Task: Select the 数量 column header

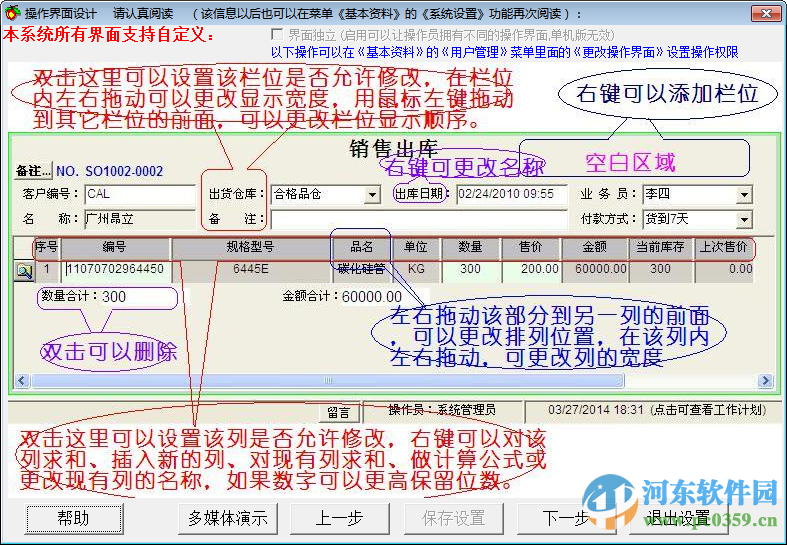Action: [x=470, y=247]
